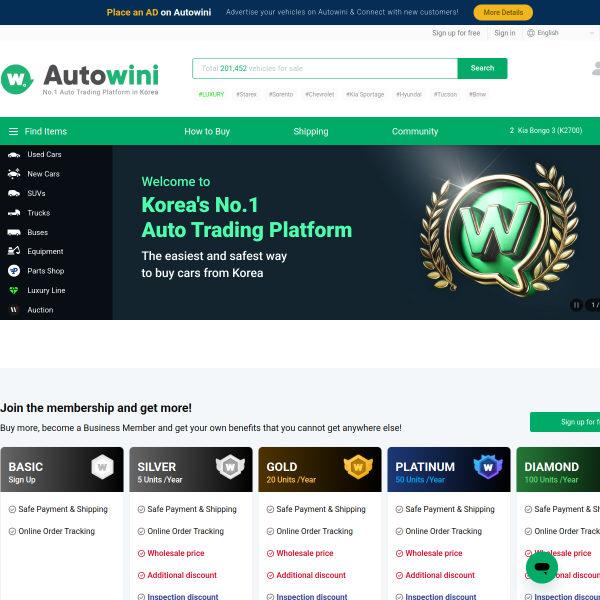This screenshot has width=600, height=600.
Task: Click the DIAMOND 100 Units/Year card header
Action: click(x=558, y=470)
